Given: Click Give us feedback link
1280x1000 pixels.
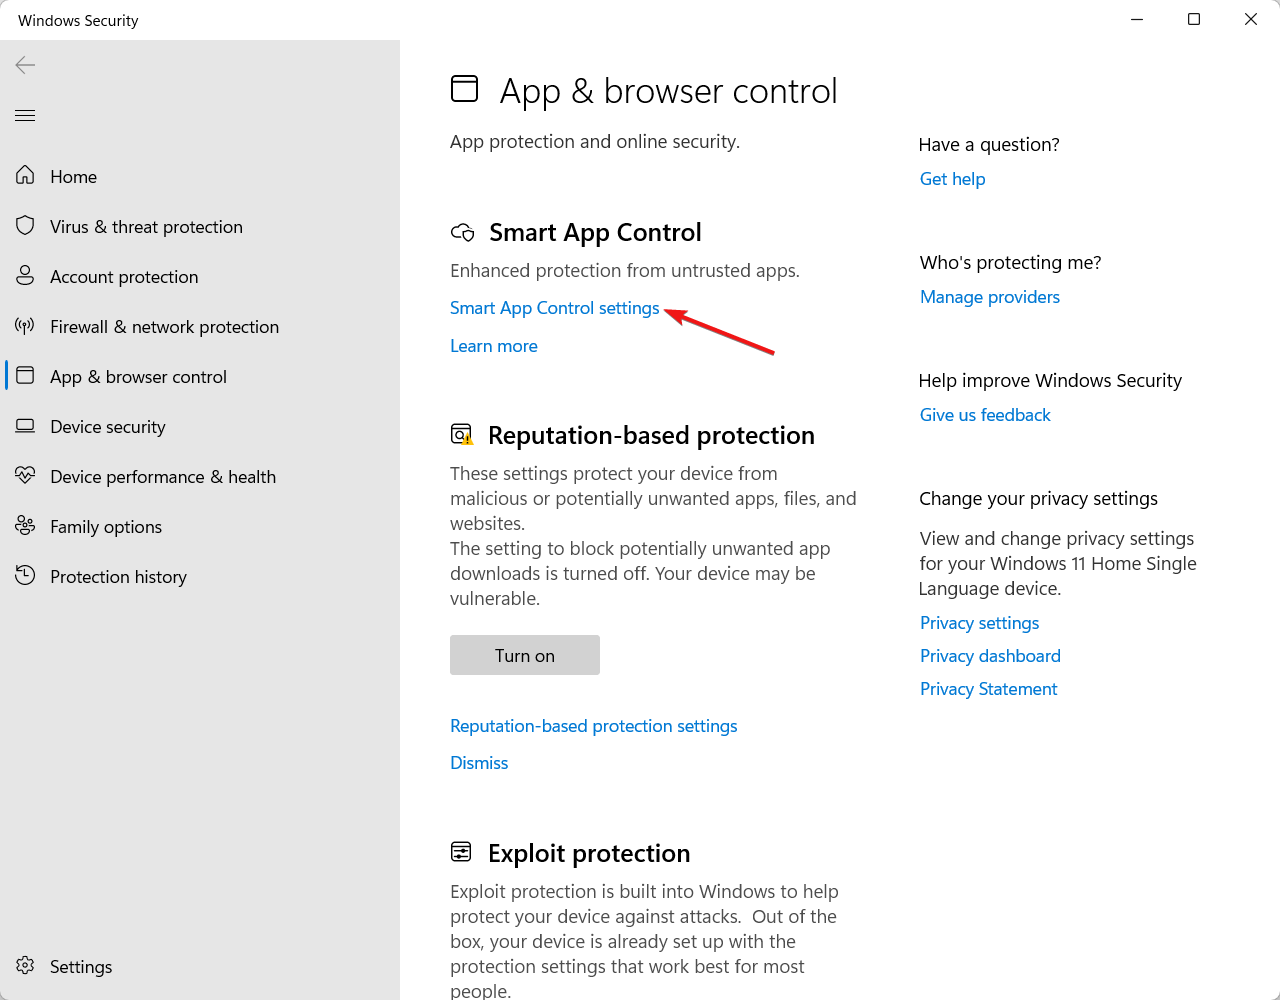Looking at the screenshot, I should click(x=985, y=415).
